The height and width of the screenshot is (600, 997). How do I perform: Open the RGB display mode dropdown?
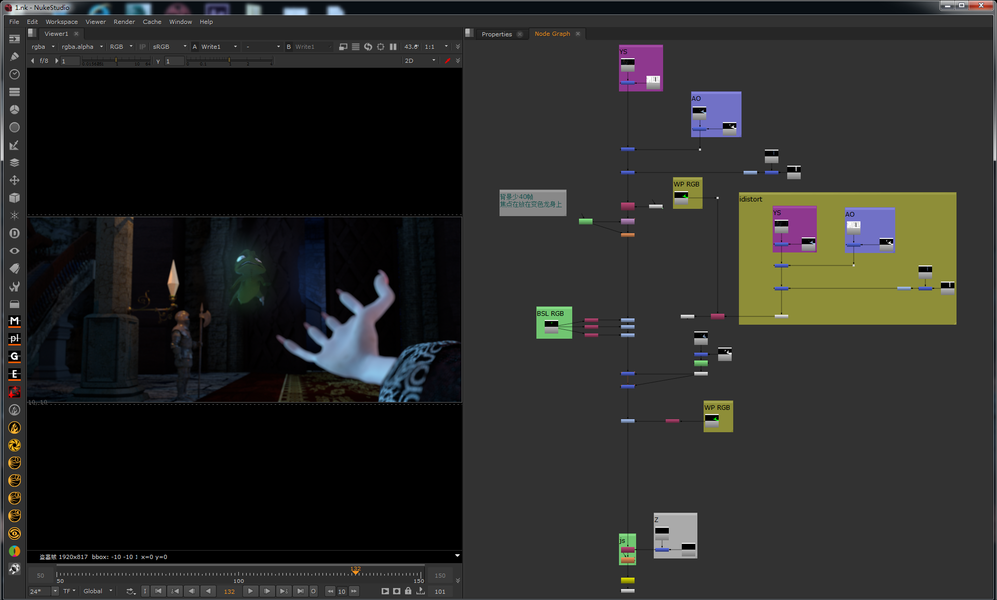pyautogui.click(x=121, y=46)
